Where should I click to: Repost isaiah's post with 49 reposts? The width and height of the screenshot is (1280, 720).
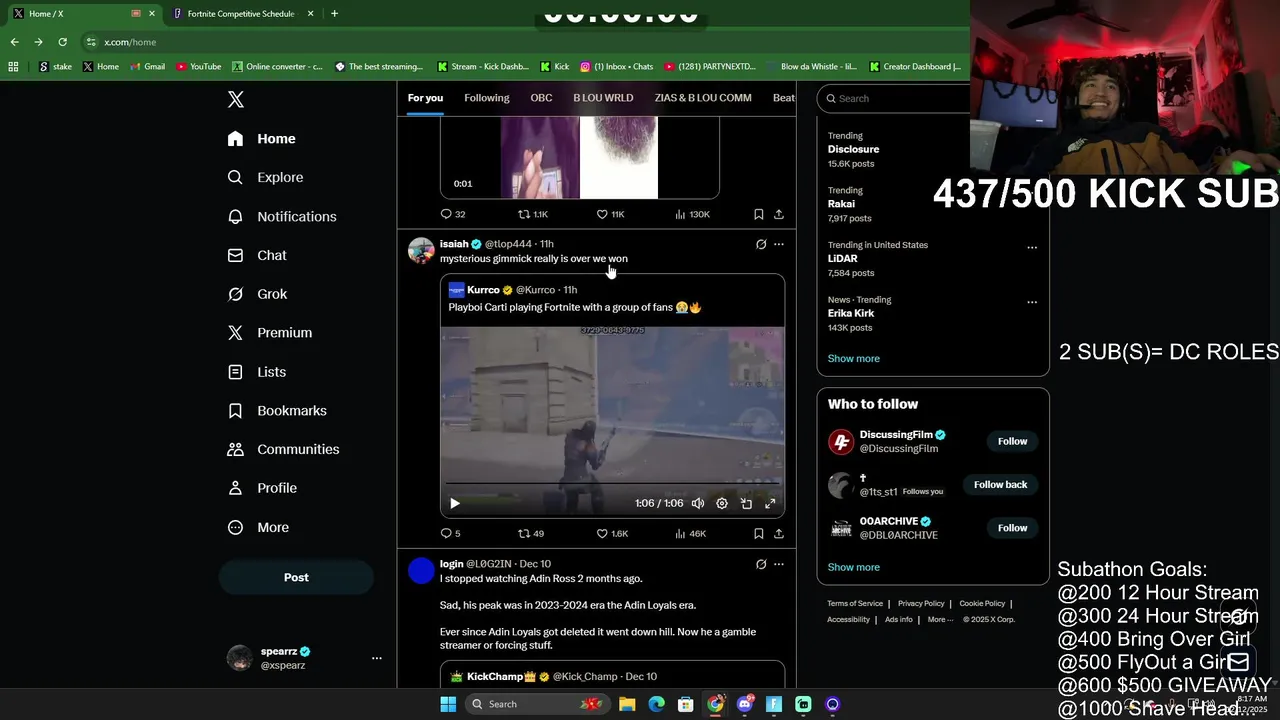point(530,534)
